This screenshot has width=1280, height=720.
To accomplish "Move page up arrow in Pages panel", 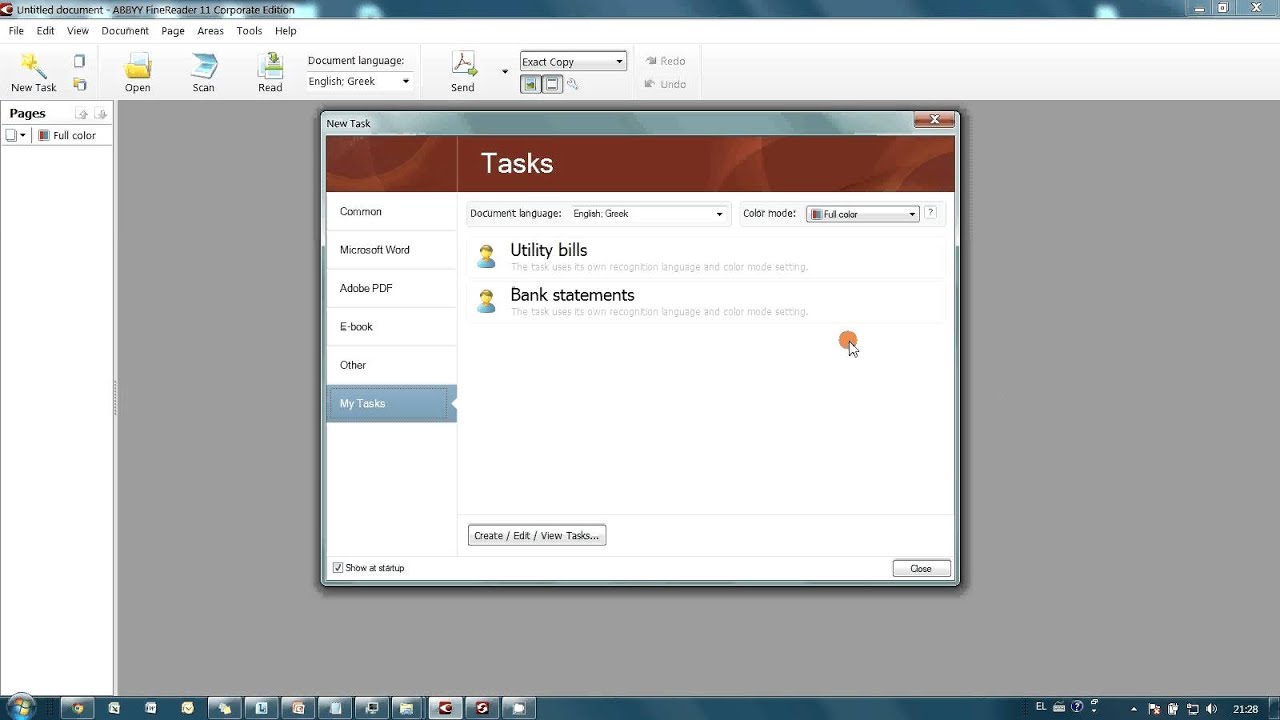I will coord(82,114).
